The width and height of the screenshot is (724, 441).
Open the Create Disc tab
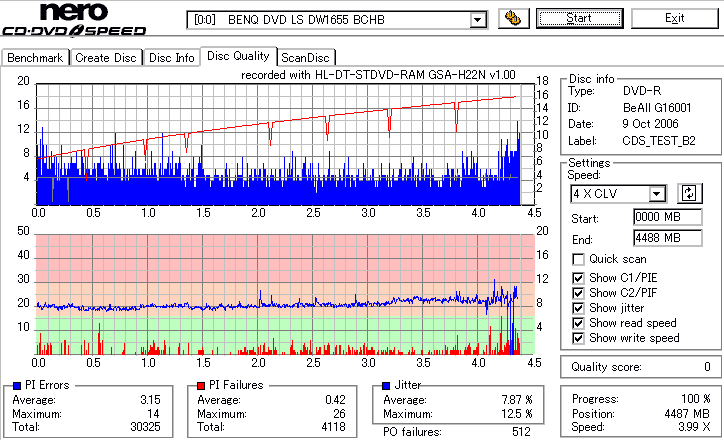[106, 58]
